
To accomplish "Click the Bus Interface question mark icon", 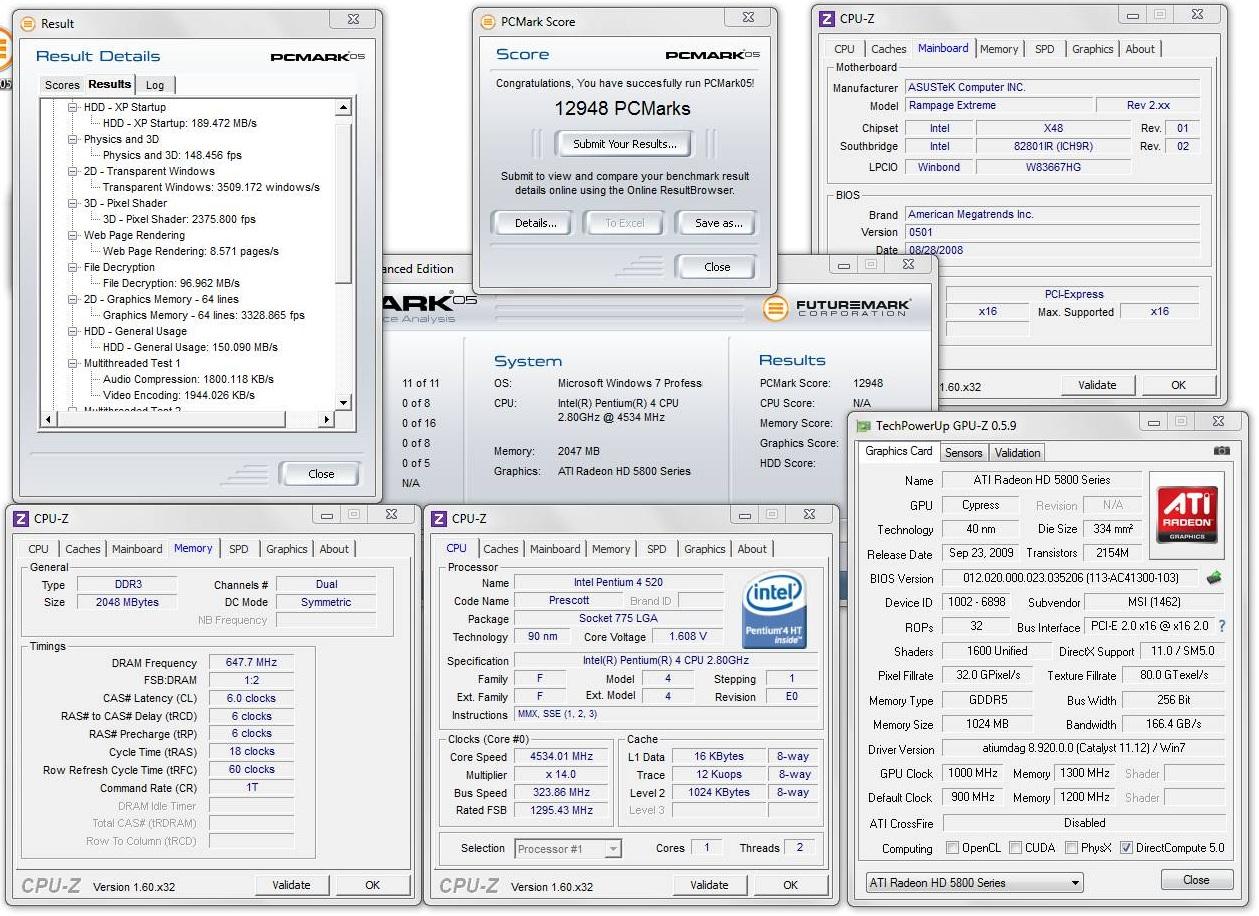I will (x=1222, y=626).
